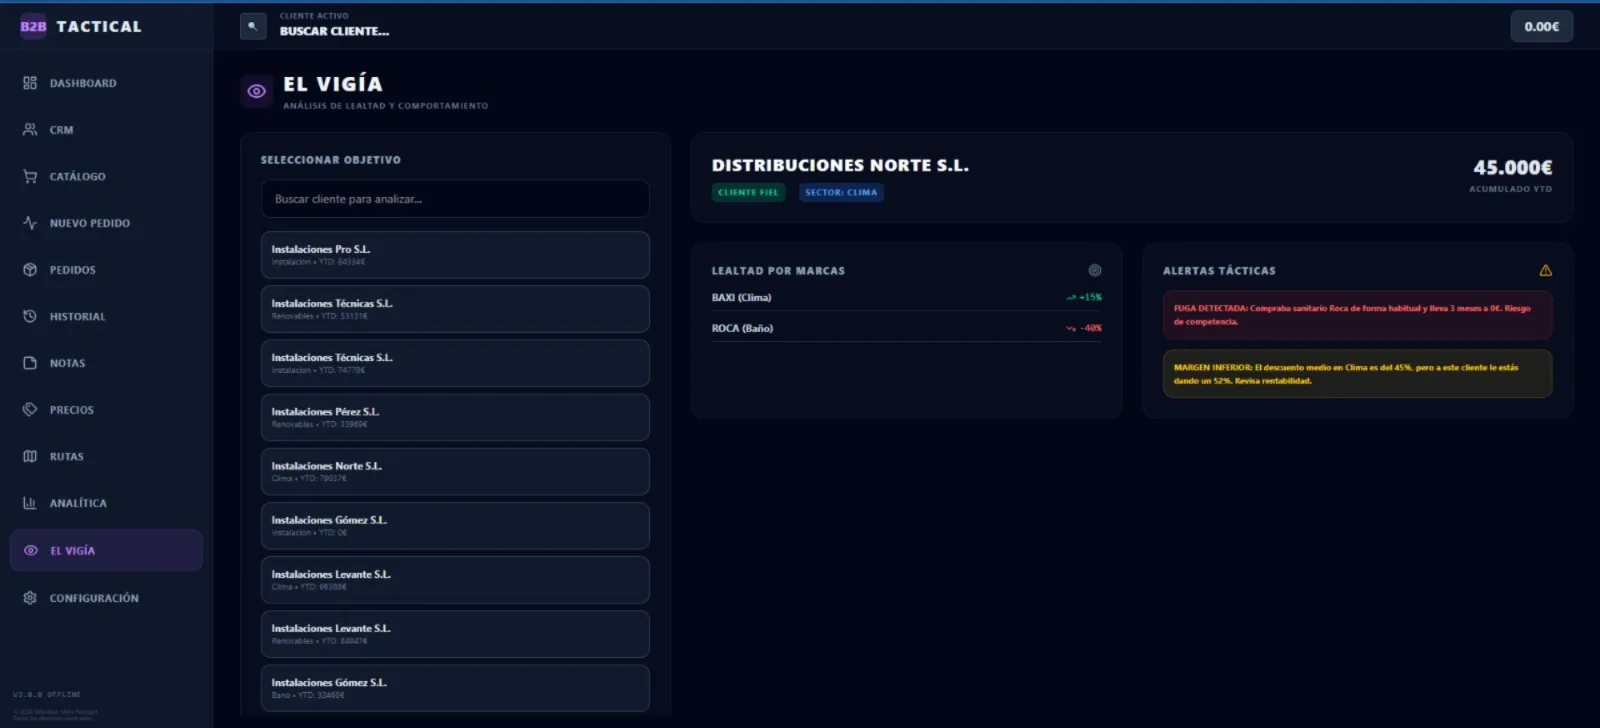Image resolution: width=1600 pixels, height=728 pixels.
Task: Select Instalaciones Técnicas S.L. Renovables card
Action: [455, 309]
